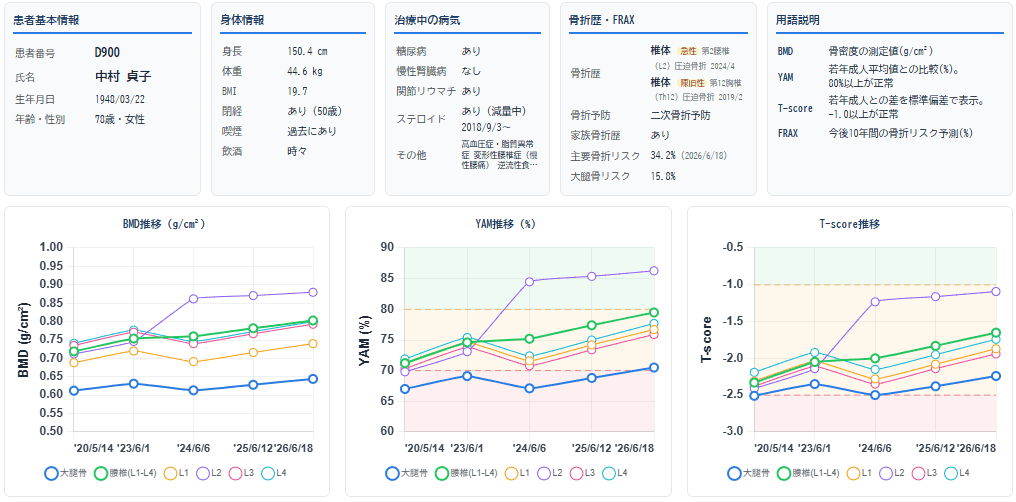
Task: Click the 70歳・女性 value
Action: coord(120,119)
